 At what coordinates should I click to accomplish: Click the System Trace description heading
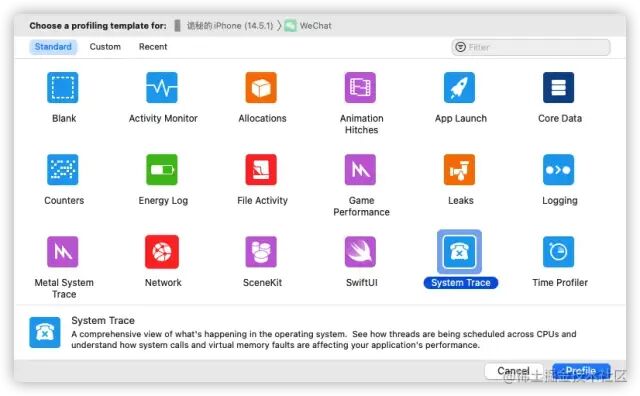[103, 320]
